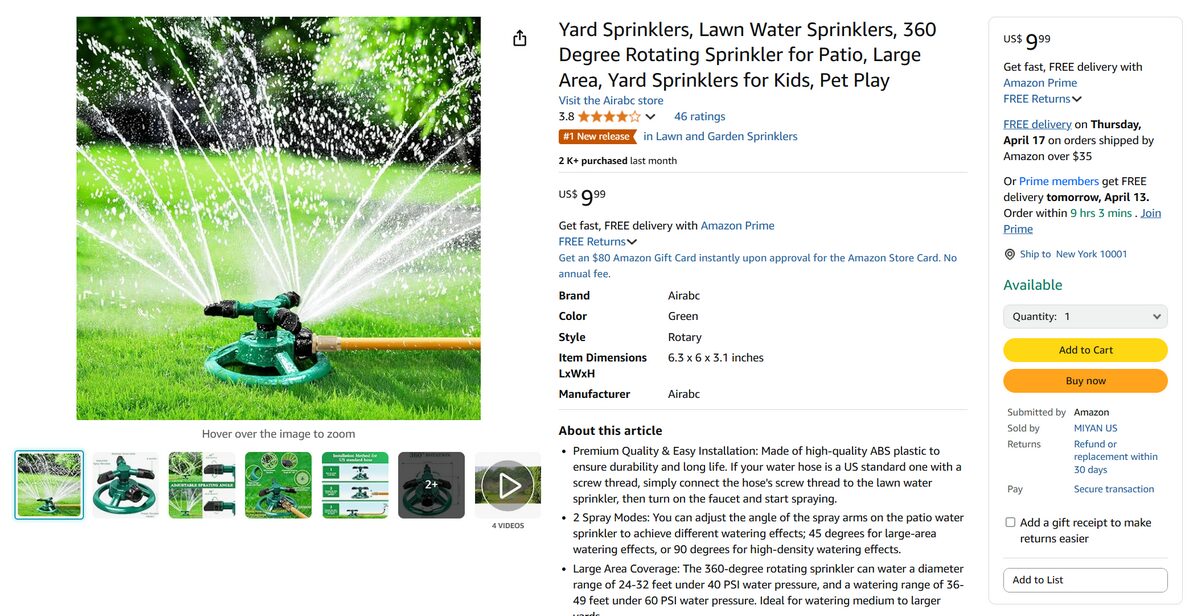The height and width of the screenshot is (616, 1200).
Task: Open the Quantity dropdown
Action: [x=1085, y=316]
